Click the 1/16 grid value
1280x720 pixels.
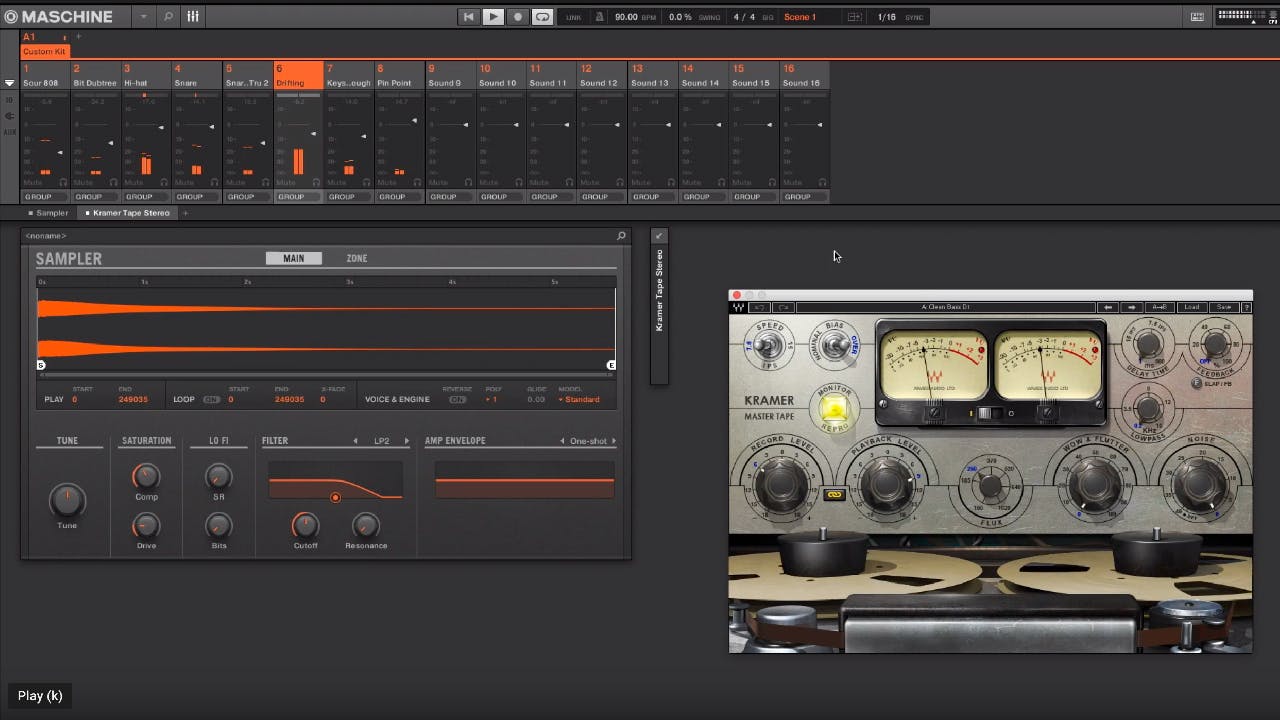pos(887,17)
